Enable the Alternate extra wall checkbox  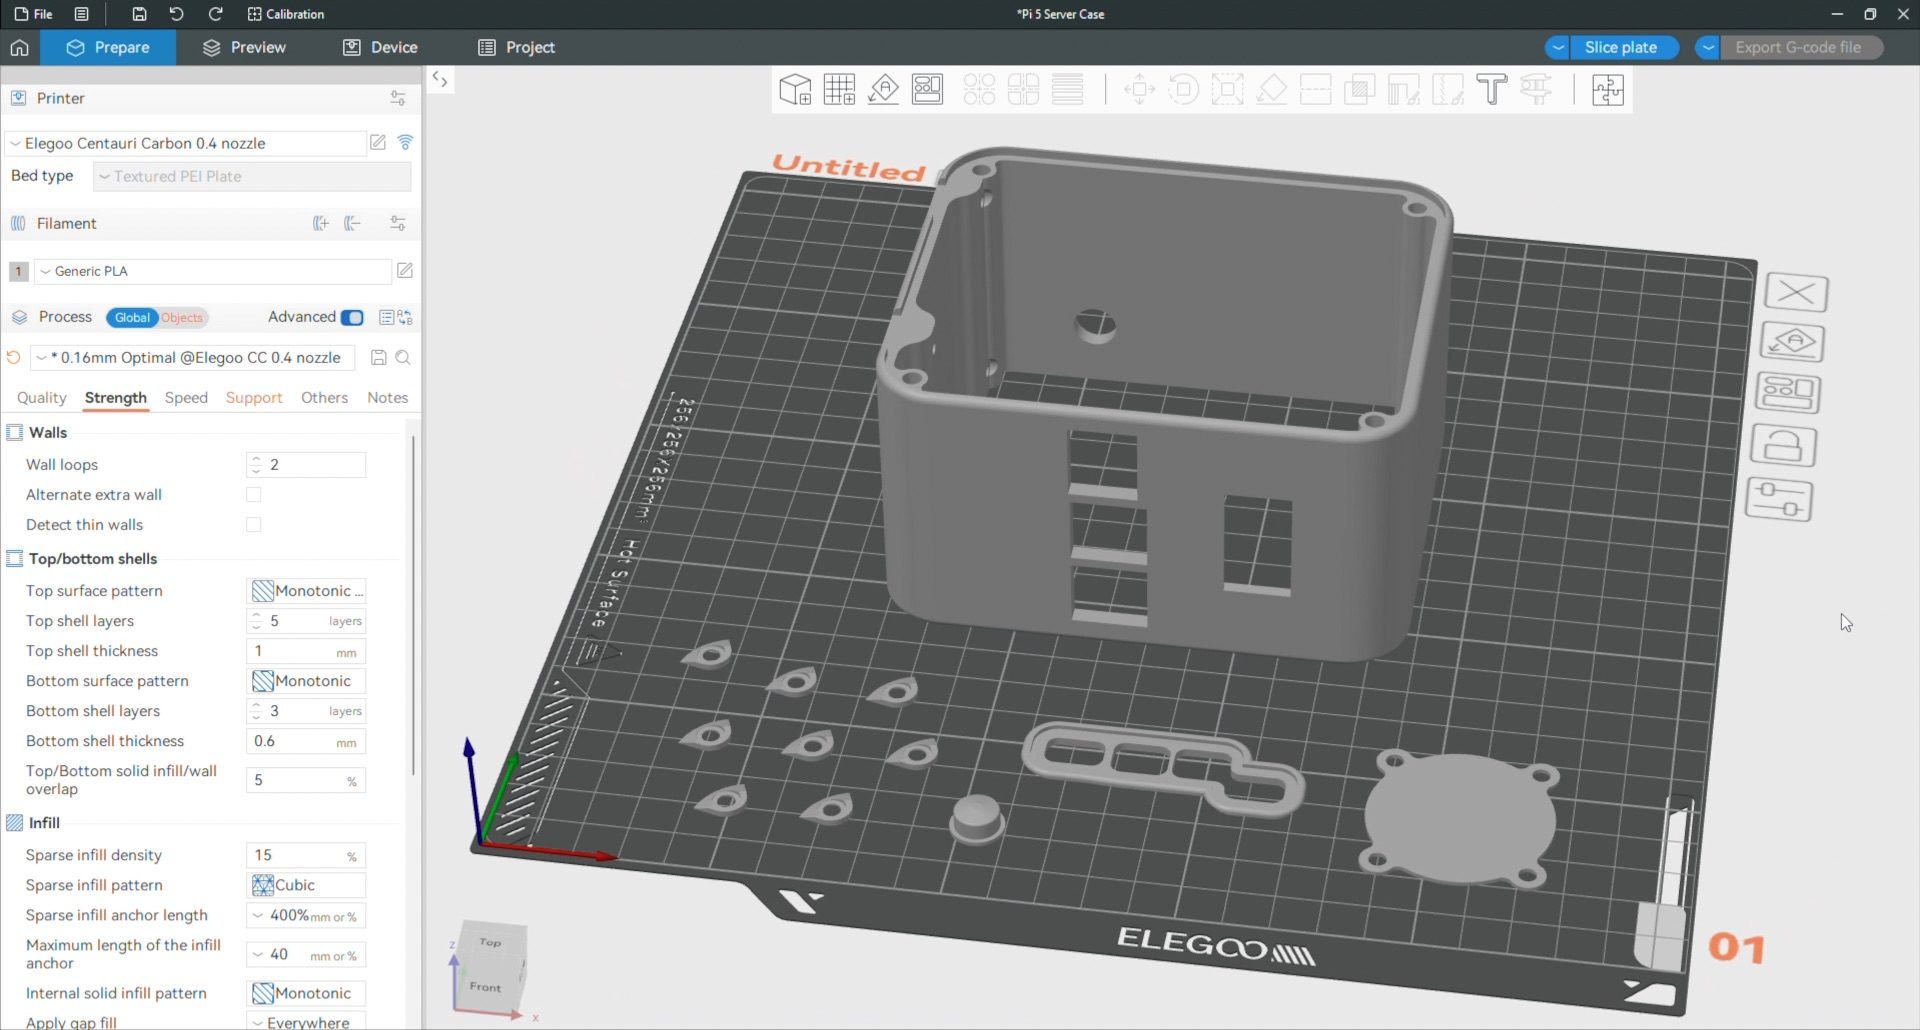click(254, 495)
